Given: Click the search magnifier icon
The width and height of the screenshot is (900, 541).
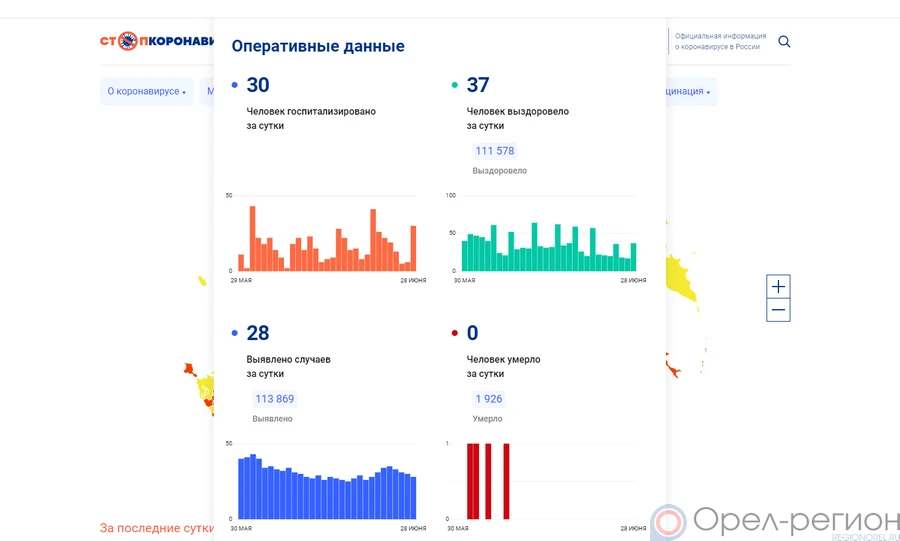Looking at the screenshot, I should (784, 42).
